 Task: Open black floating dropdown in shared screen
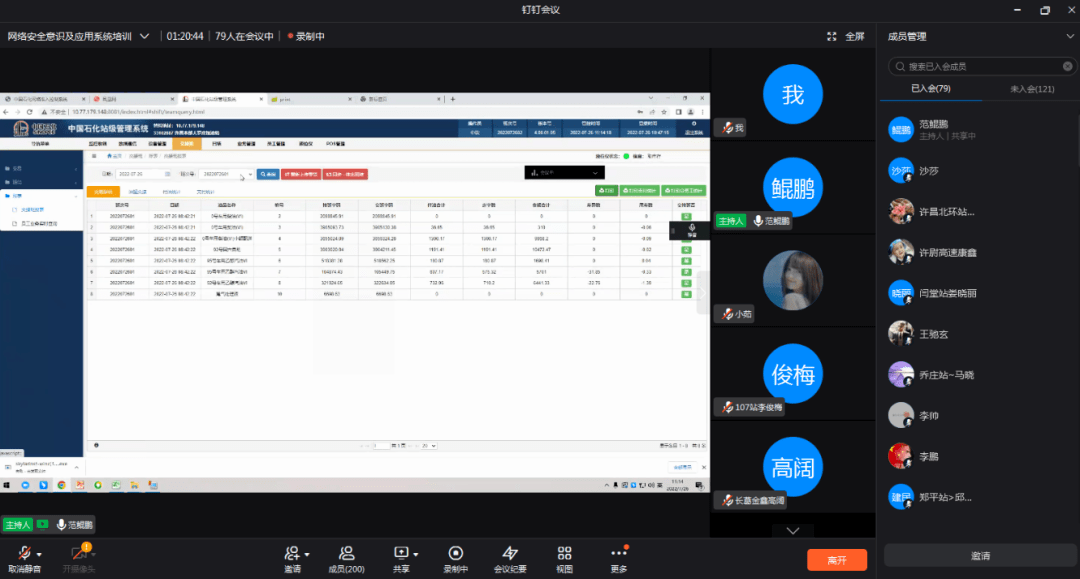pos(565,172)
